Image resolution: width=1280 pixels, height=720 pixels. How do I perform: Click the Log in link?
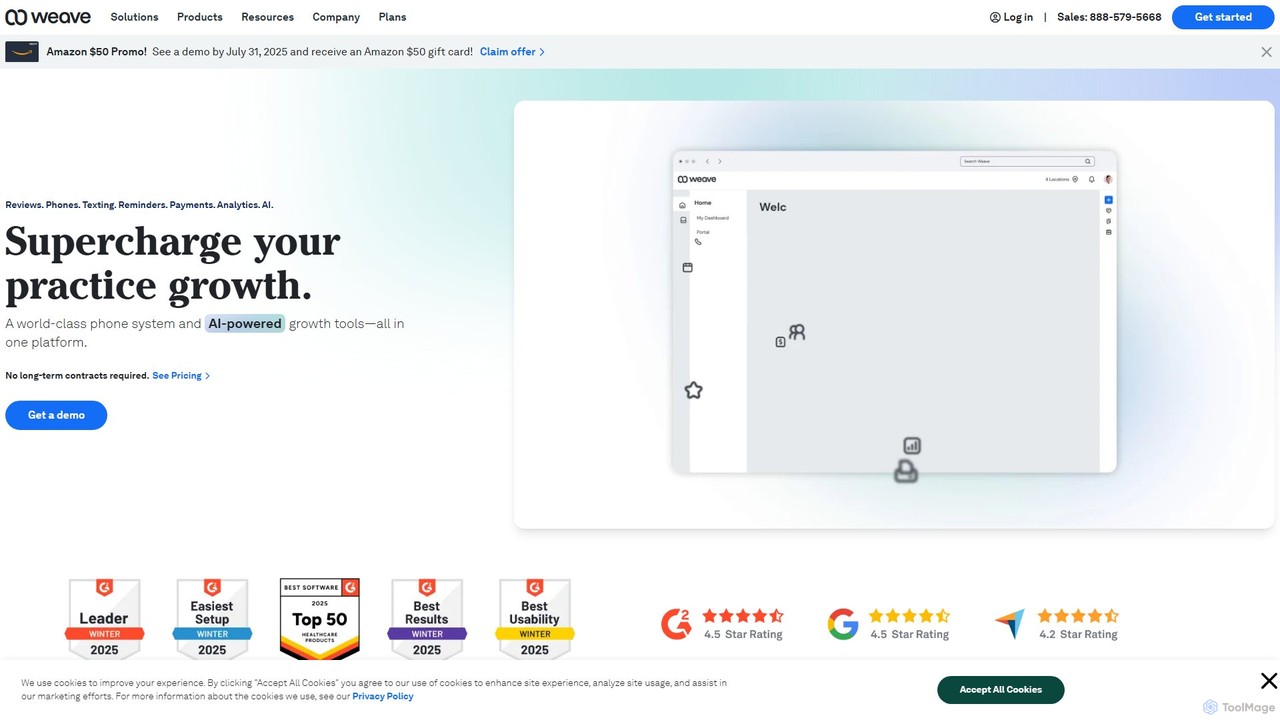coord(1018,17)
